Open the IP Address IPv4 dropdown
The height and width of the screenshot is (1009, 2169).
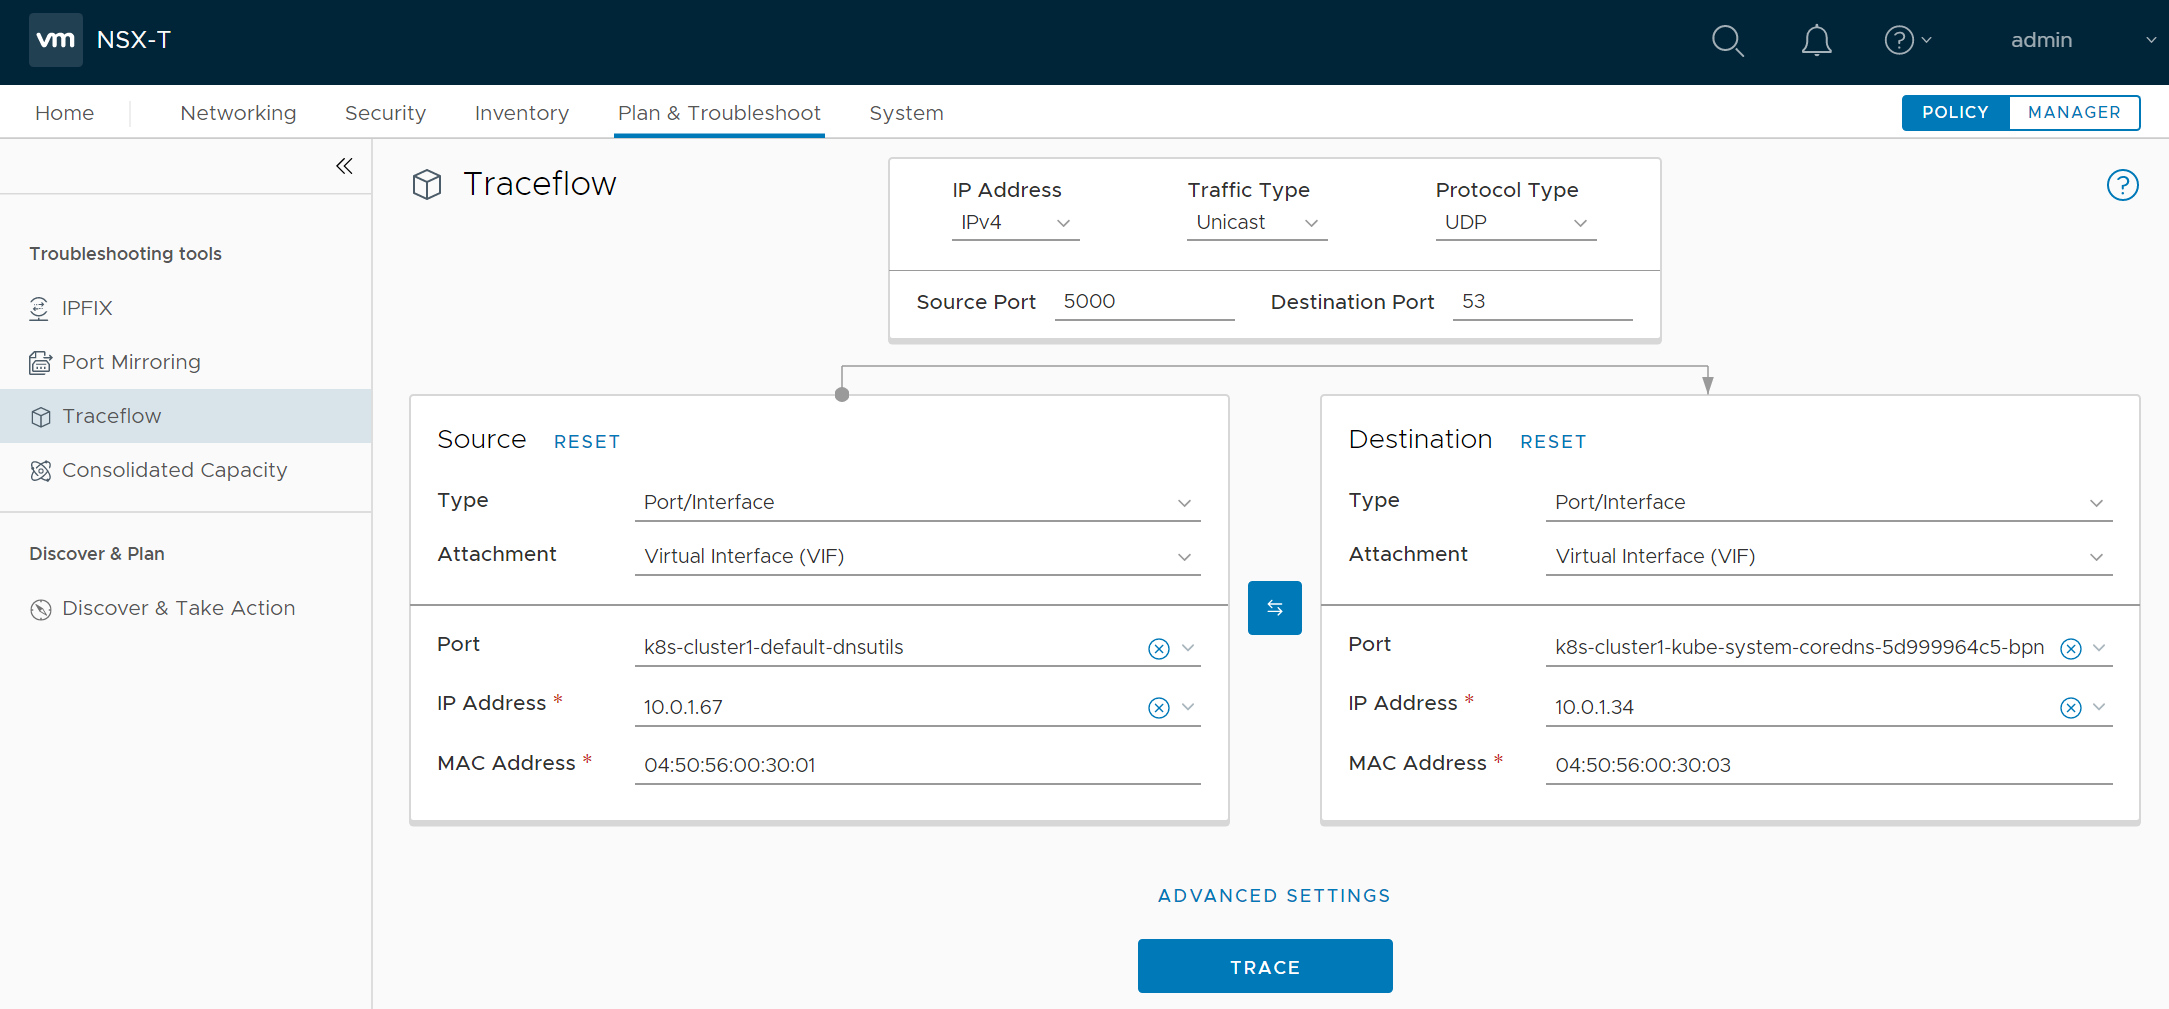coord(1015,223)
